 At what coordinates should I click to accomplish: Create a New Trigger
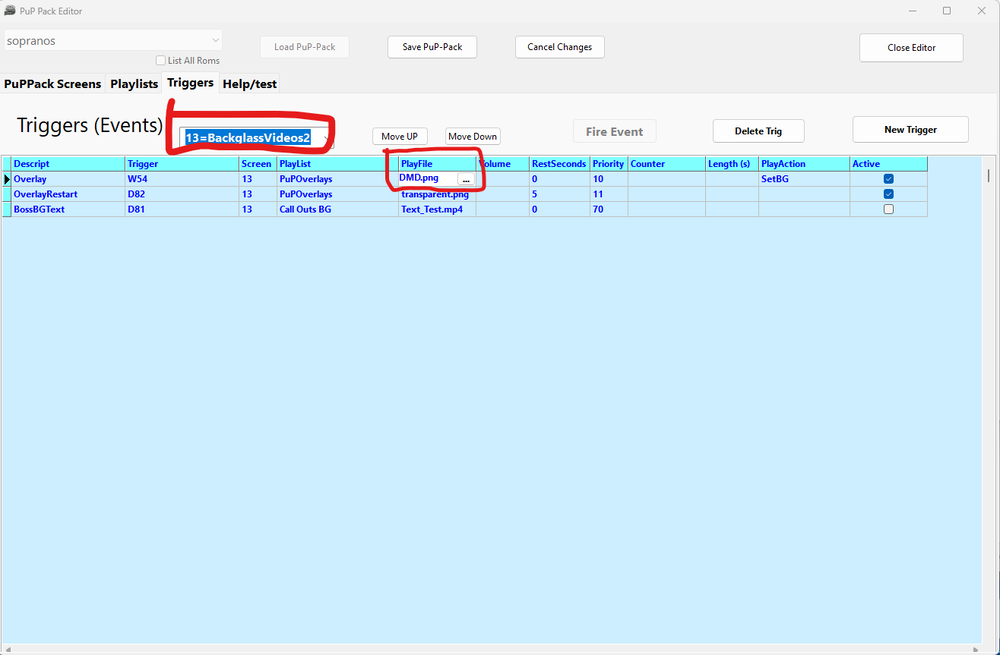click(x=911, y=129)
